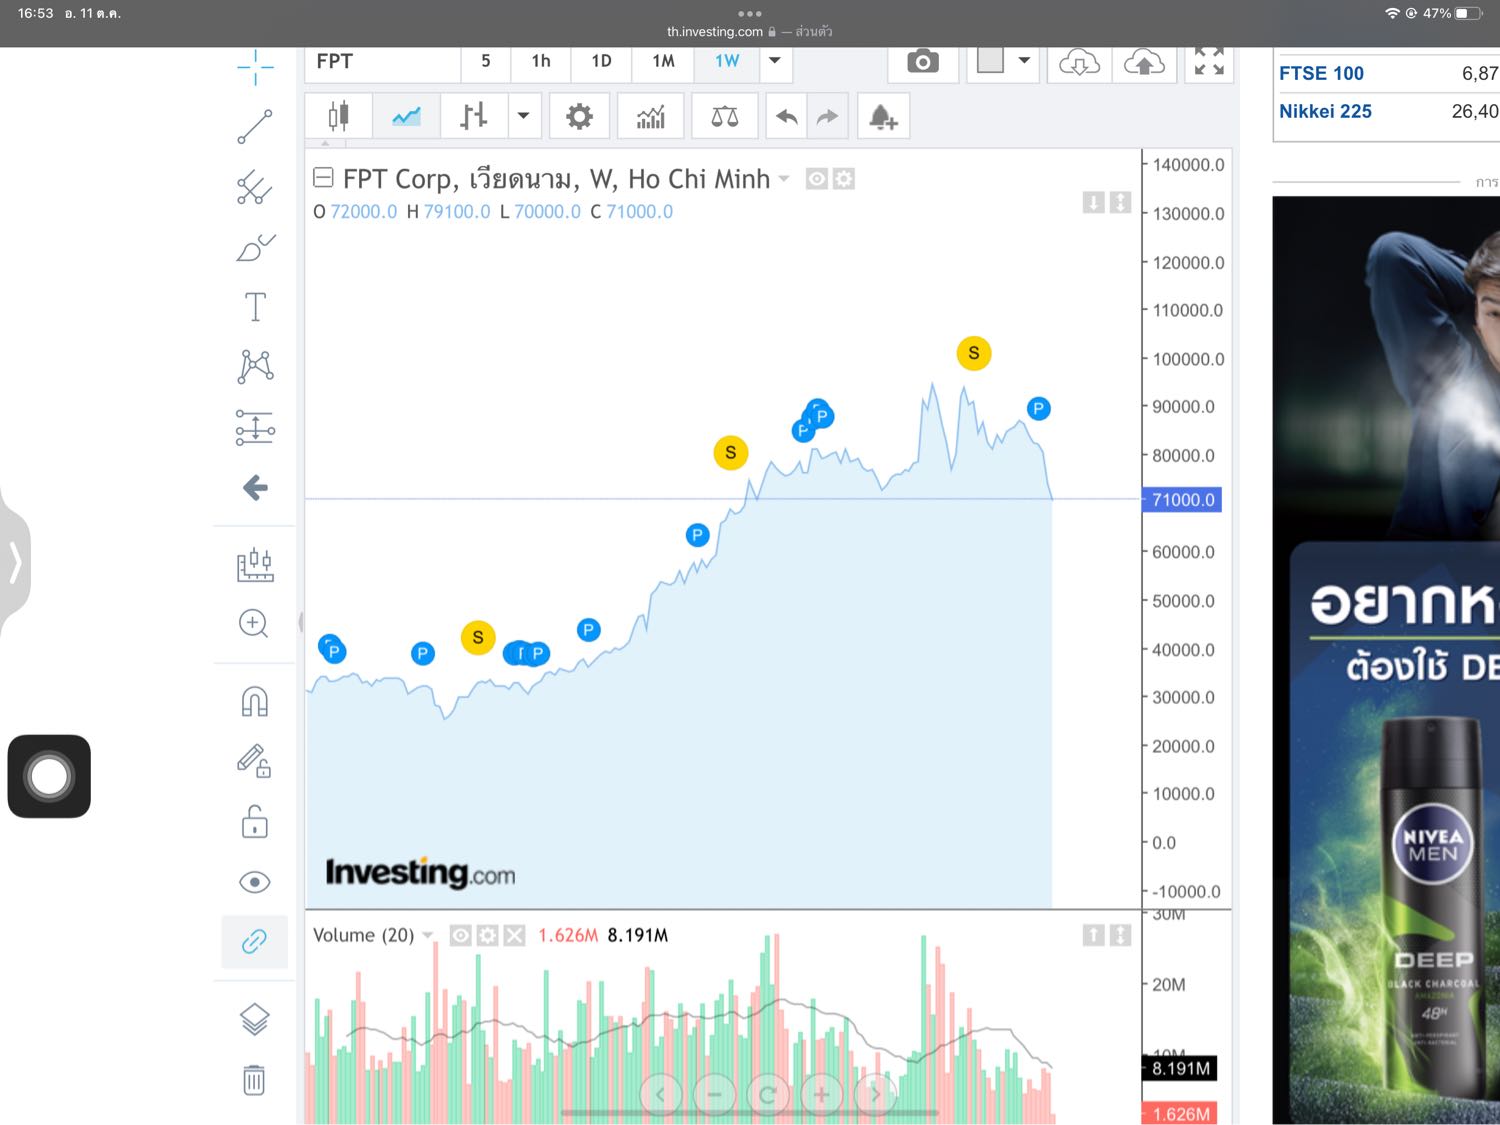This screenshot has height=1125, width=1500.
Task: Click the compare symbols scale icon
Action: (724, 117)
